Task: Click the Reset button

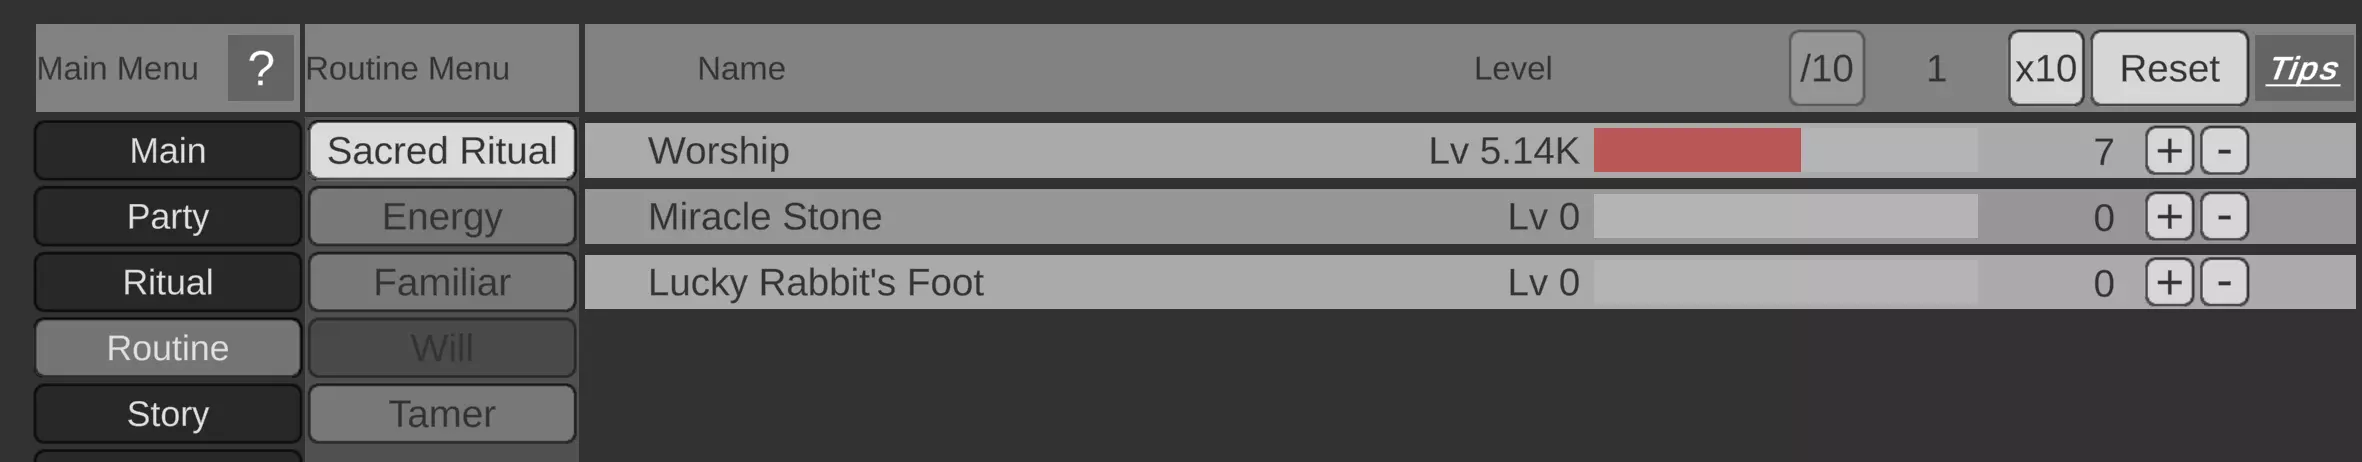Action: pos(2169,68)
